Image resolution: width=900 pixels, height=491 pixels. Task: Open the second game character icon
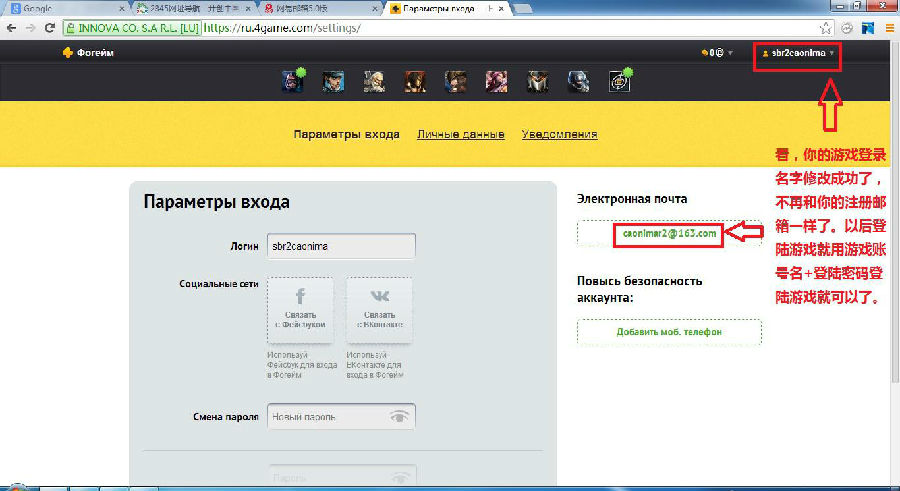click(333, 81)
